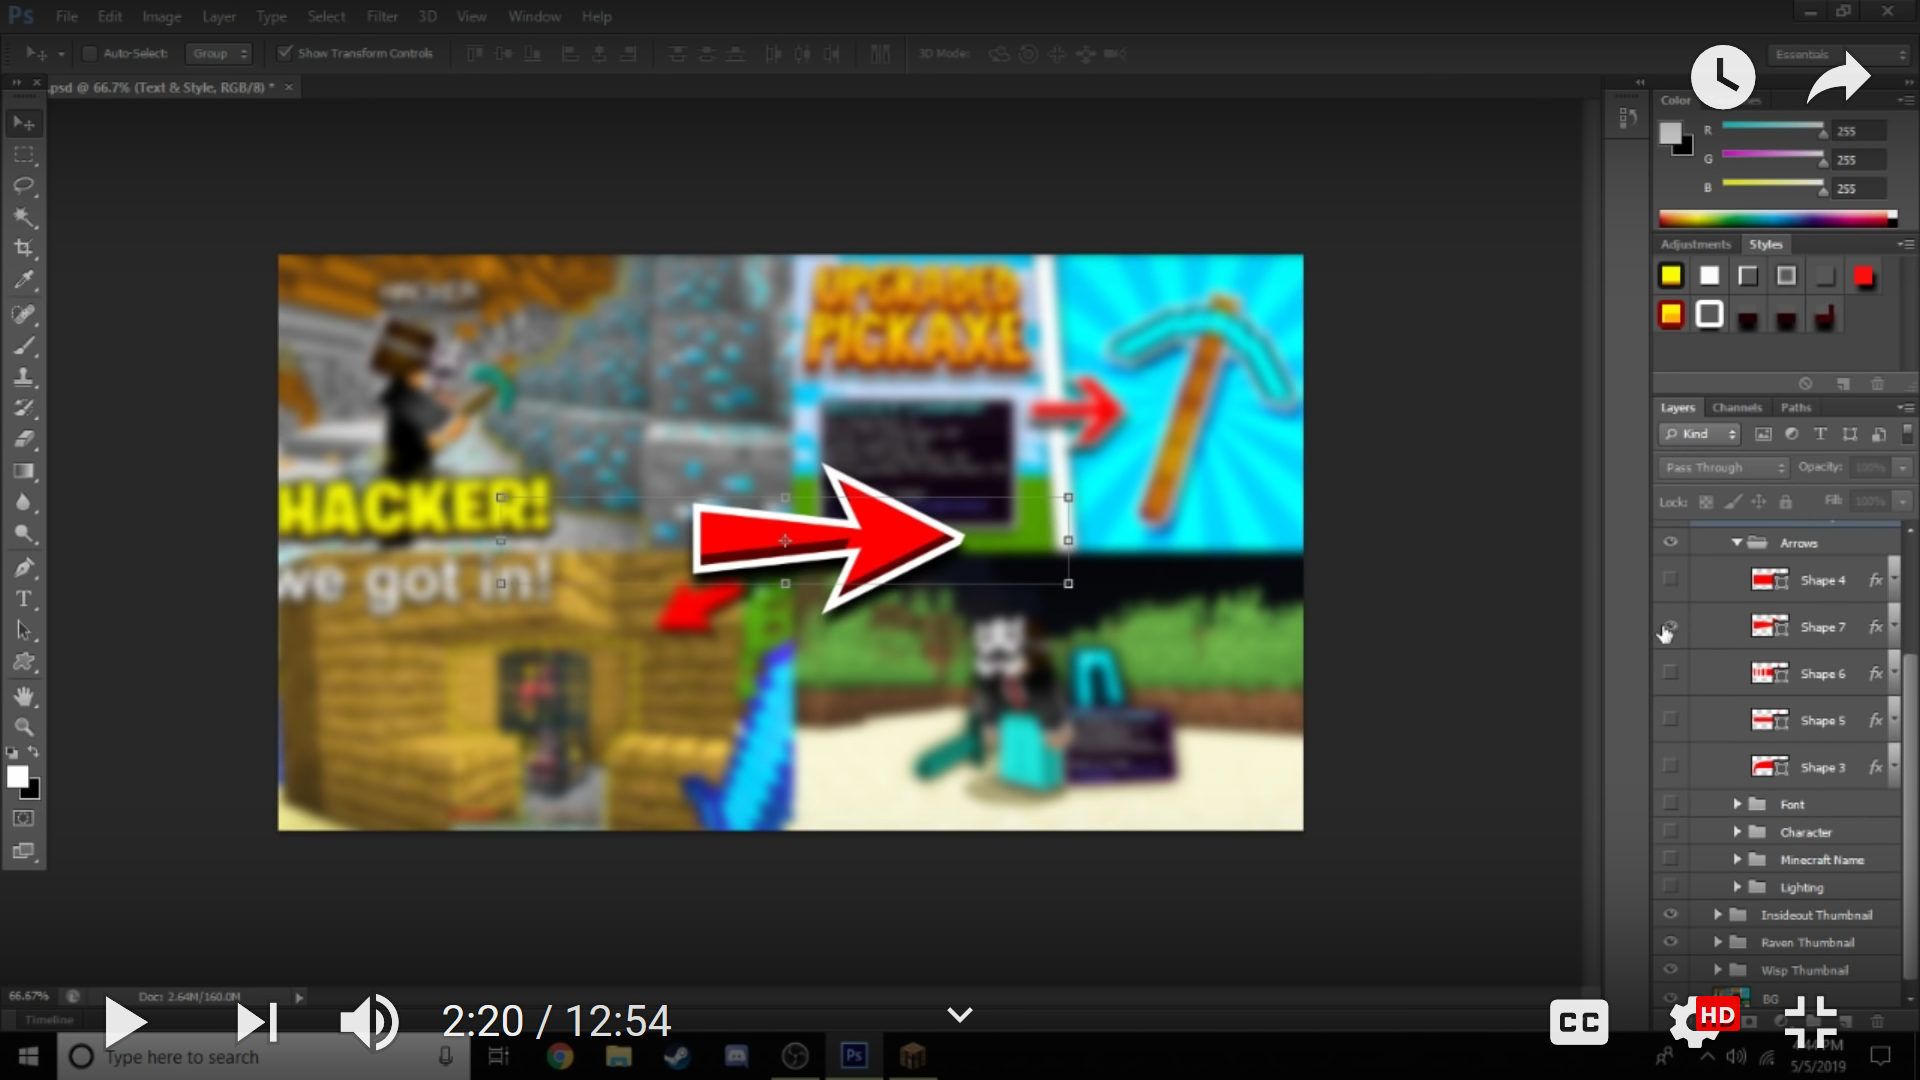Open the Auto-Select Group dropdown
1920x1080 pixels.
point(218,53)
